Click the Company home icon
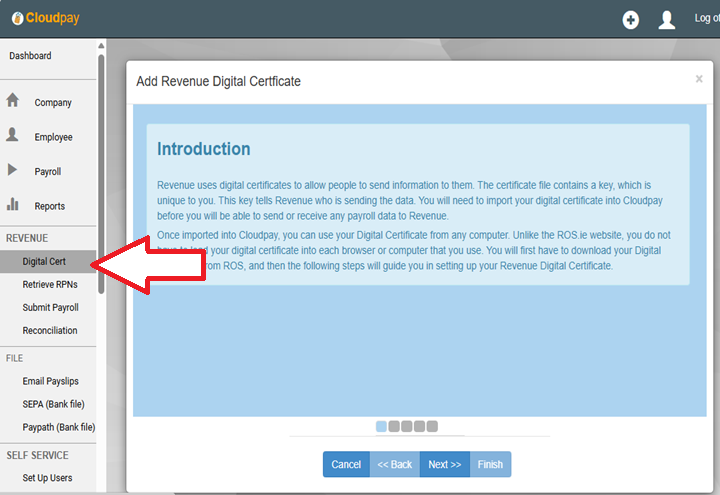Viewport: 720px width, 495px height. 13,101
